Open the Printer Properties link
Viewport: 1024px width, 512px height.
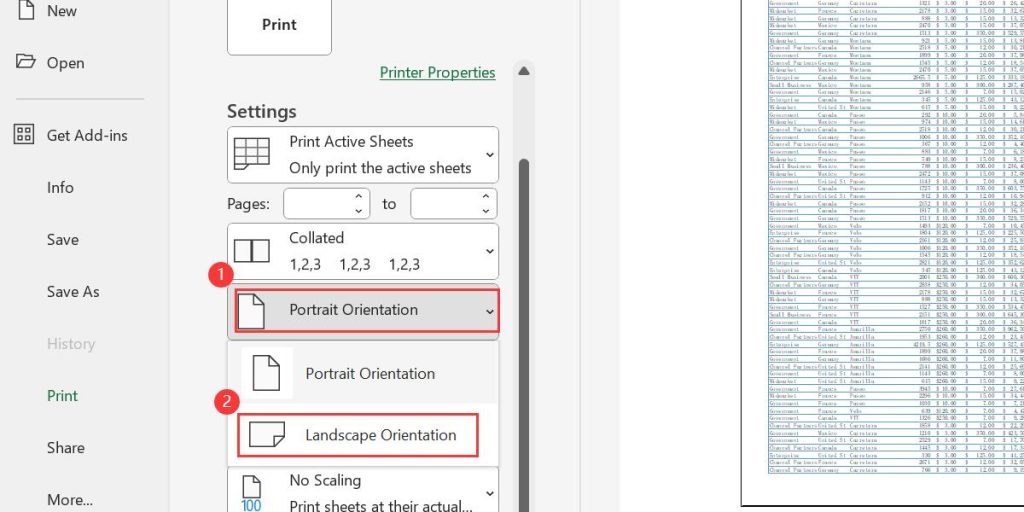point(437,72)
